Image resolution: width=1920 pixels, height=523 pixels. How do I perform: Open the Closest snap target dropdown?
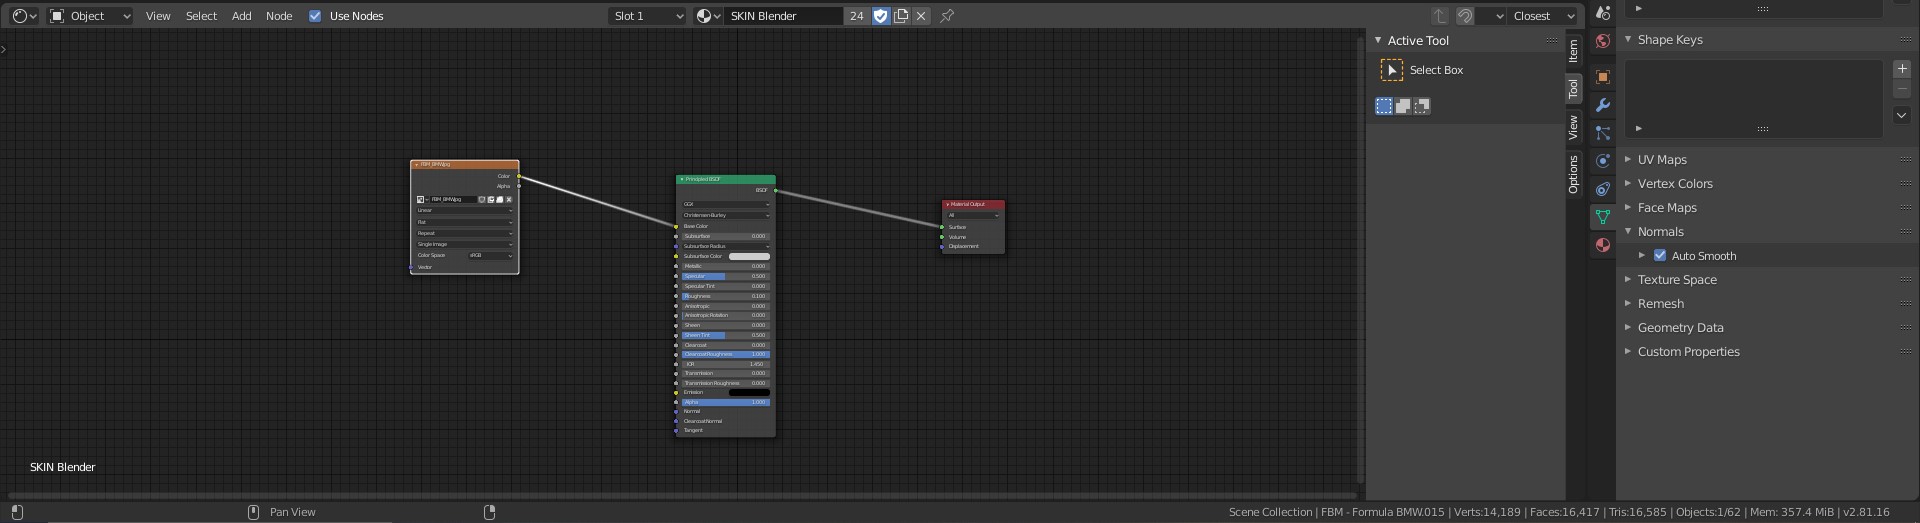[x=1544, y=16]
